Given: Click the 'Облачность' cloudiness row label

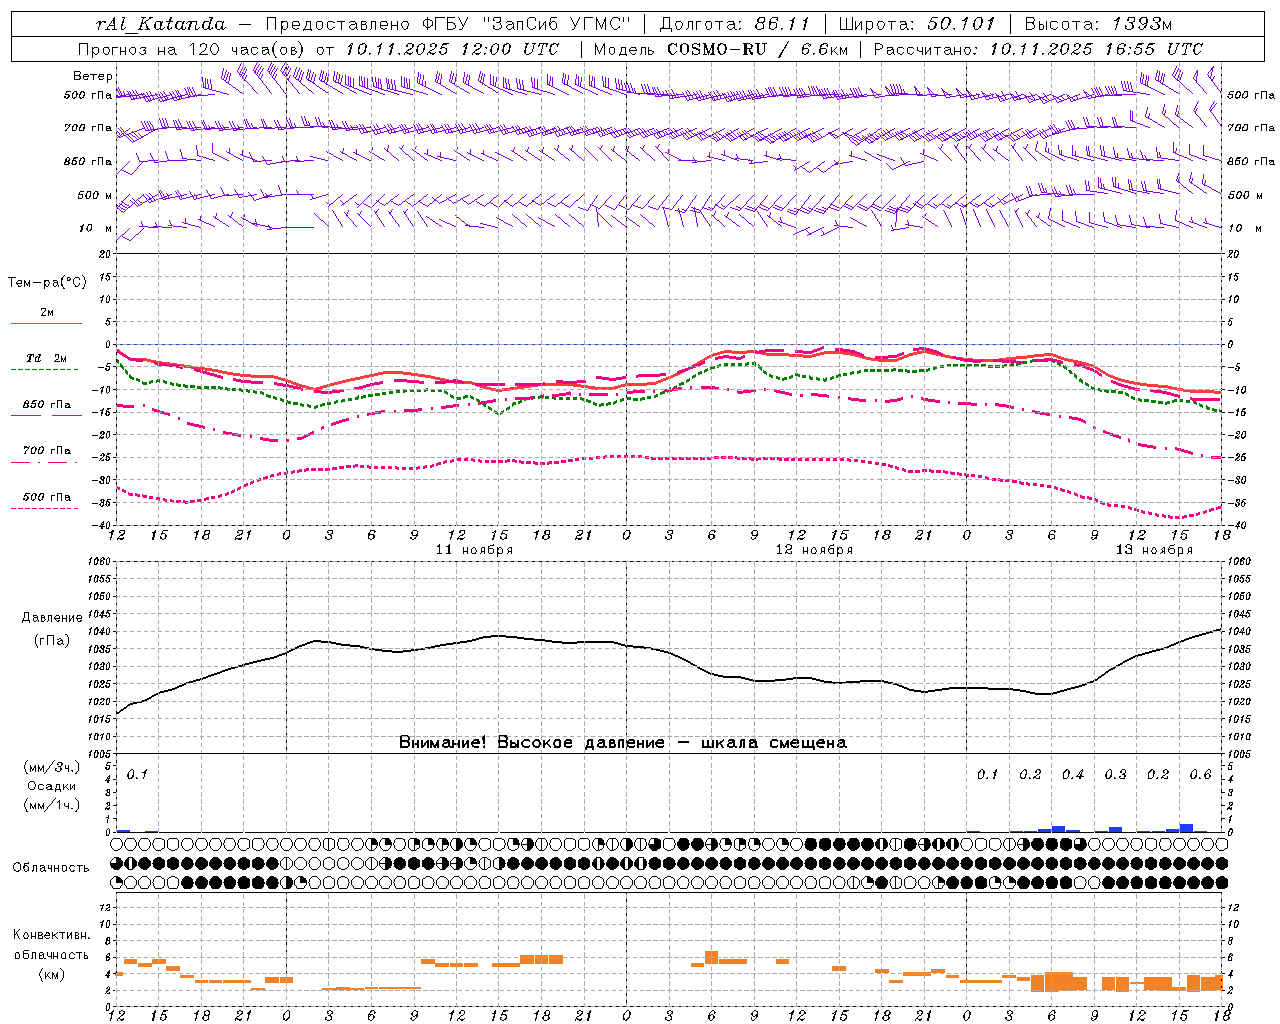Looking at the screenshot, I should (x=51, y=868).
